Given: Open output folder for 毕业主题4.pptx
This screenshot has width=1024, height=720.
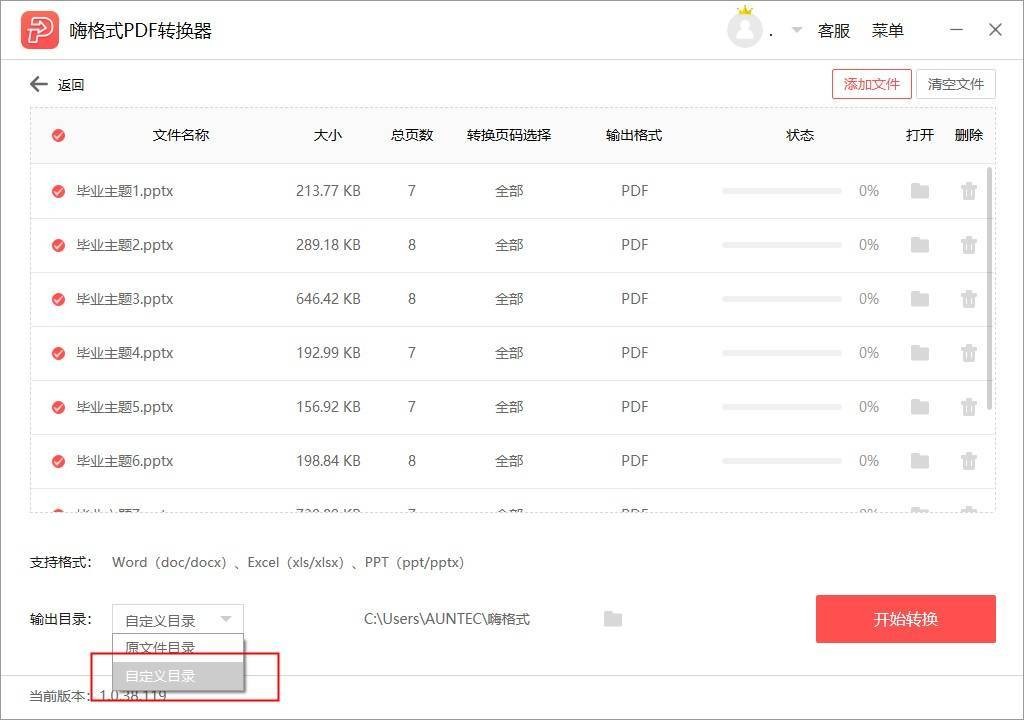Looking at the screenshot, I should pos(920,353).
